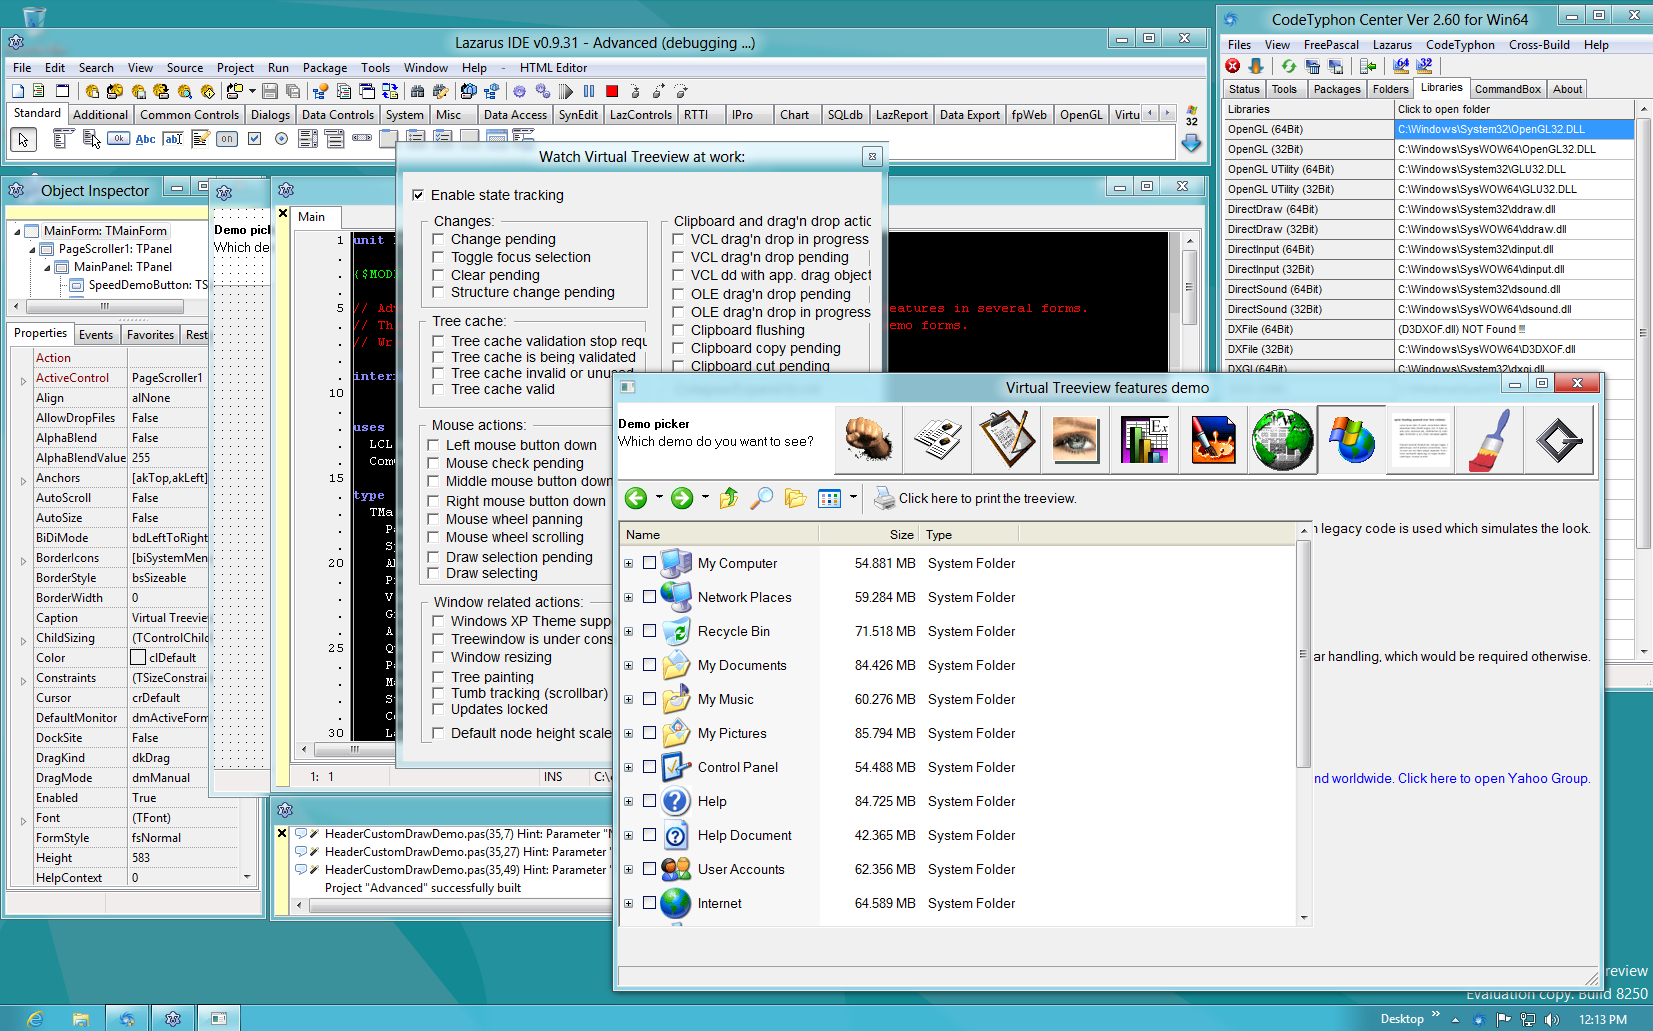This screenshot has height=1031, width=1653.
Task: Uncheck Enable state tracking
Action: pyautogui.click(x=418, y=195)
